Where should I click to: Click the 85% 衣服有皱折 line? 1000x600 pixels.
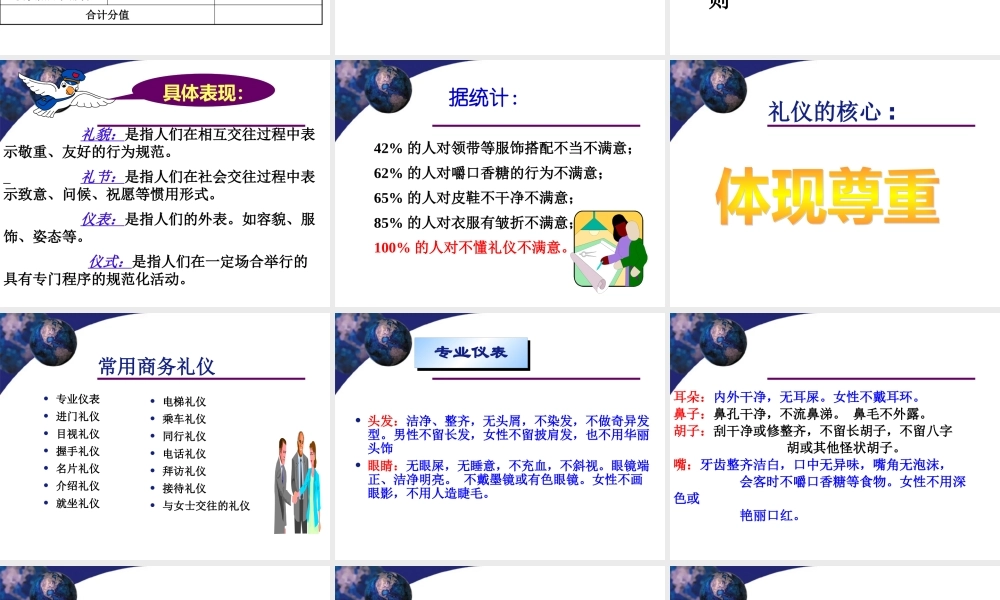pyautogui.click(x=473, y=223)
